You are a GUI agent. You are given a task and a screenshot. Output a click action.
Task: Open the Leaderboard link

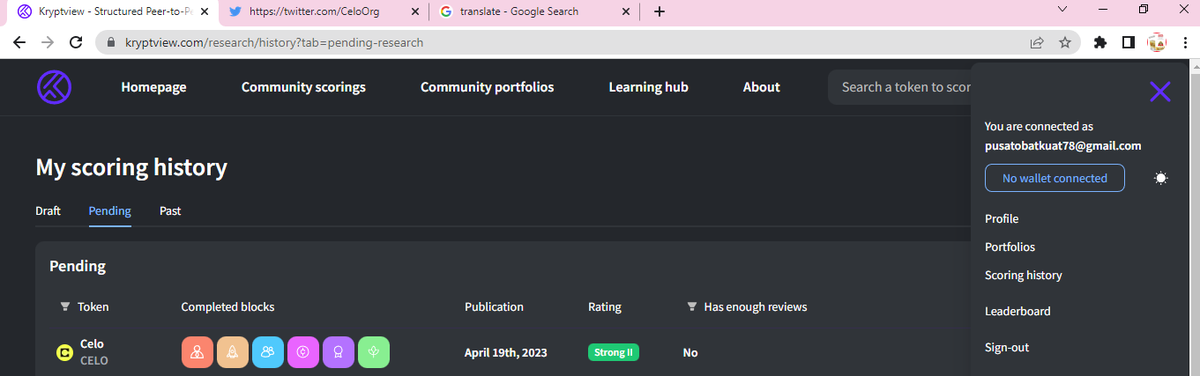1018,311
